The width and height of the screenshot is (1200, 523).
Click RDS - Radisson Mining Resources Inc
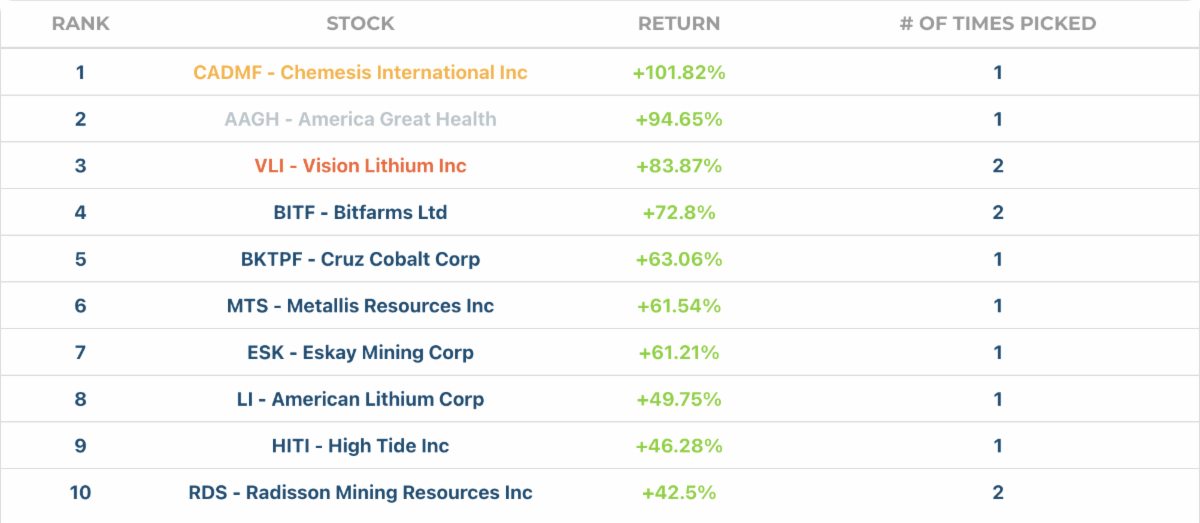[360, 493]
